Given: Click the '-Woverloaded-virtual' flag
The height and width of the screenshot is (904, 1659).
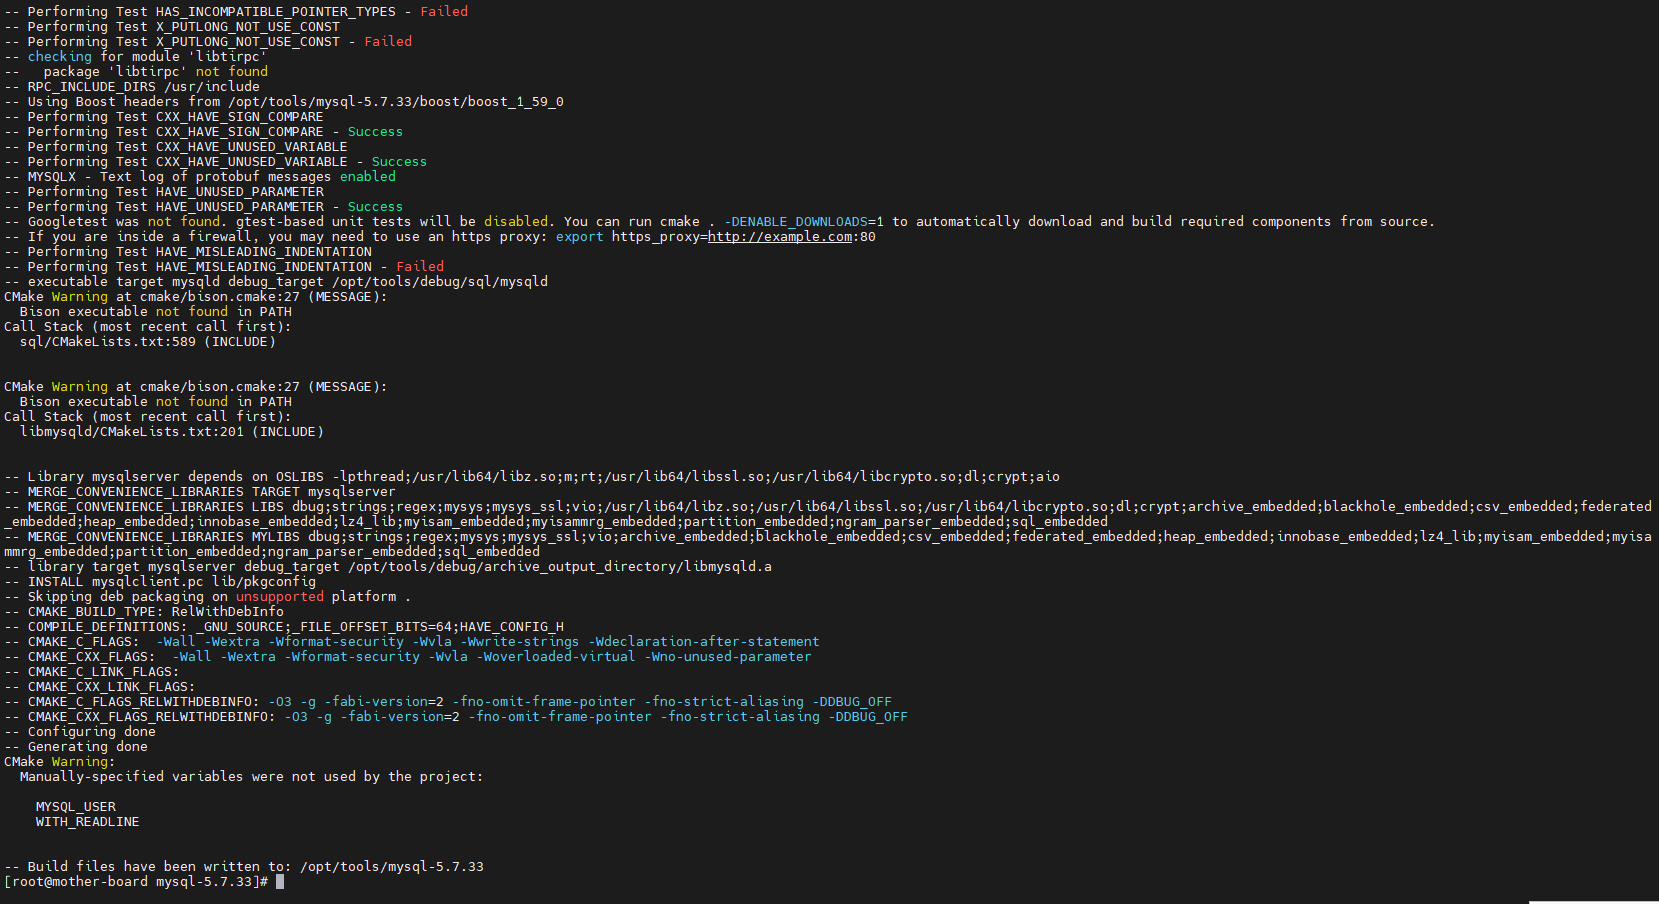Looking at the screenshot, I should (556, 657).
